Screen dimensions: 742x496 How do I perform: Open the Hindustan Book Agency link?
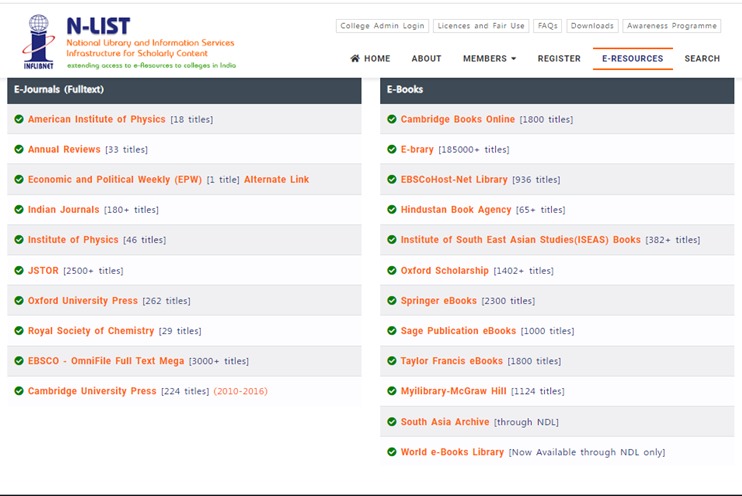pos(456,210)
